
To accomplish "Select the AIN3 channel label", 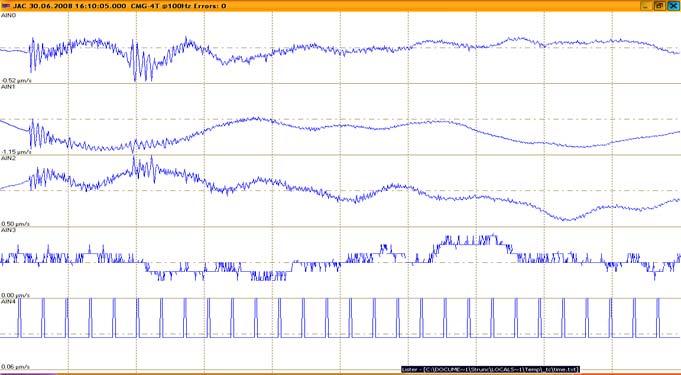I will 9,230.
